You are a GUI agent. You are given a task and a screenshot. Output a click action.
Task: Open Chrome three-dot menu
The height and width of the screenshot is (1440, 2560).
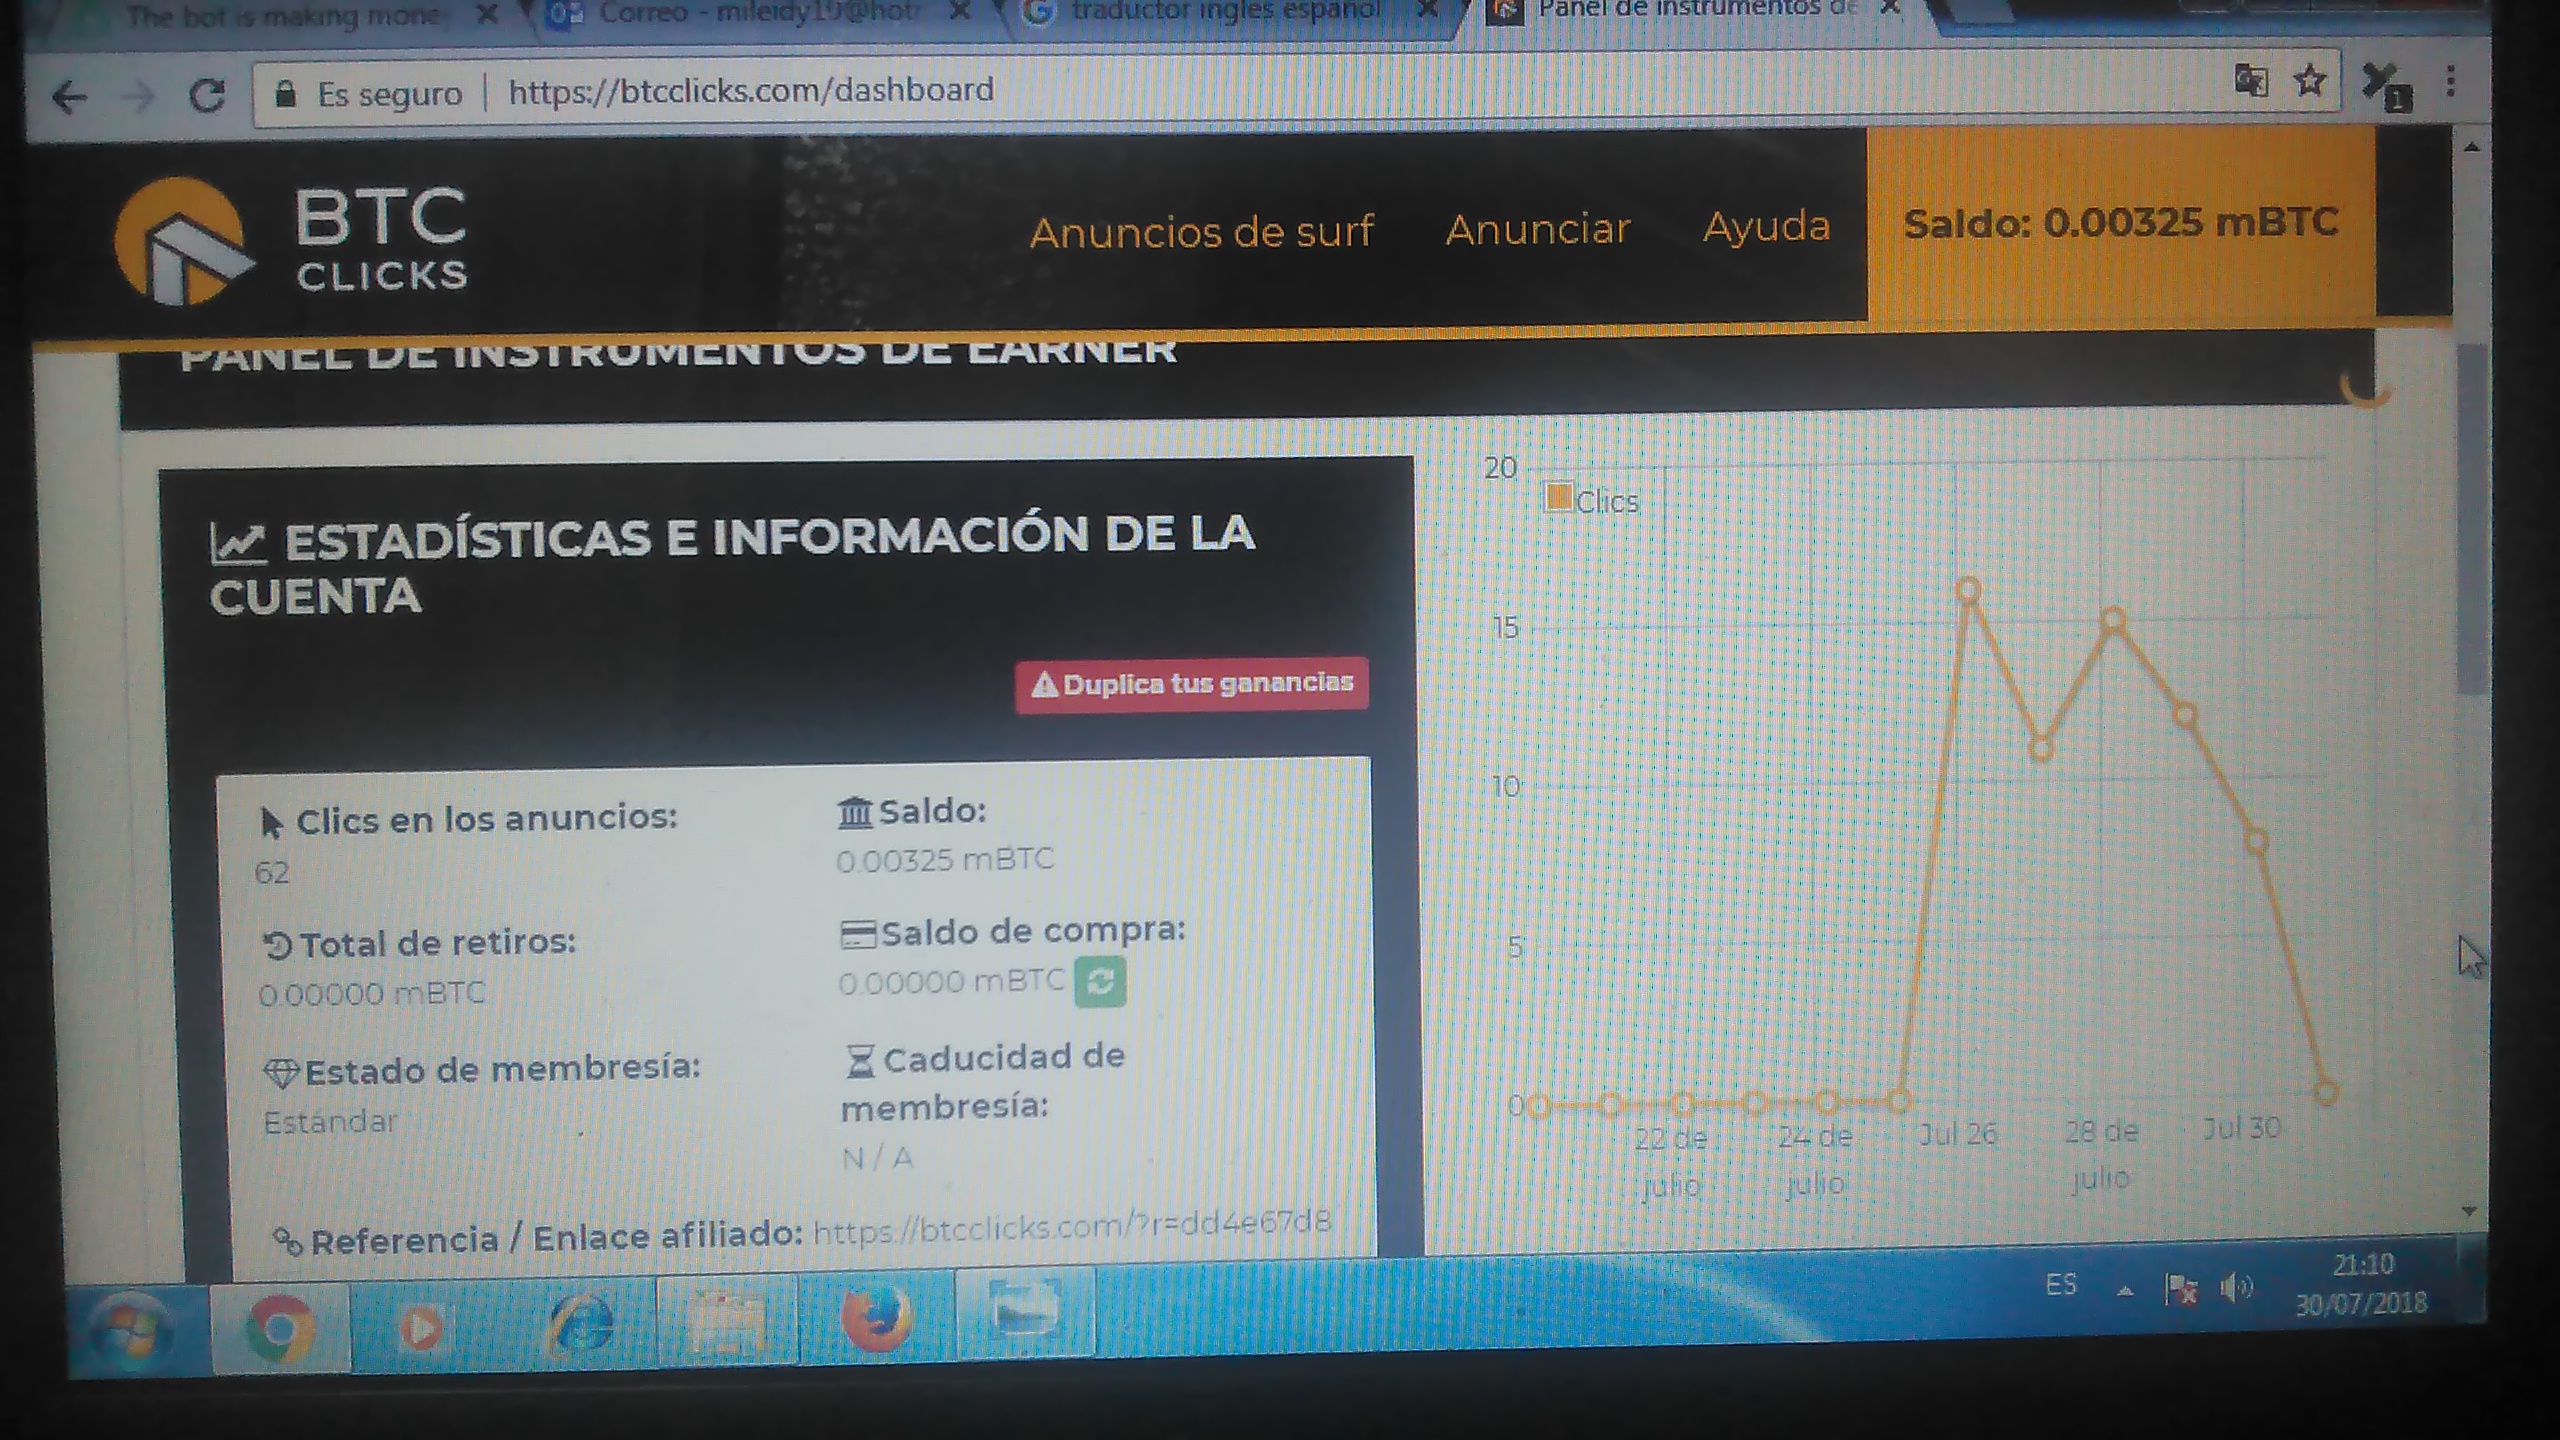2450,81
